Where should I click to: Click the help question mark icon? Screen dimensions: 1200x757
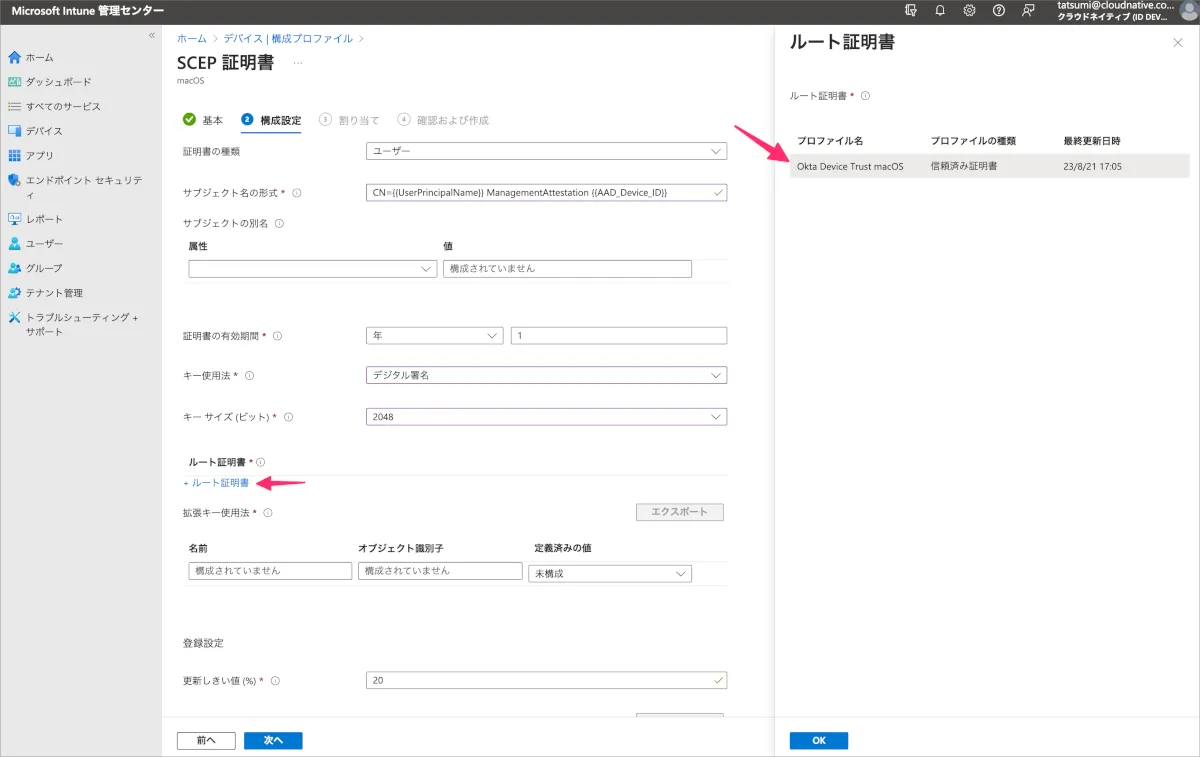point(998,10)
